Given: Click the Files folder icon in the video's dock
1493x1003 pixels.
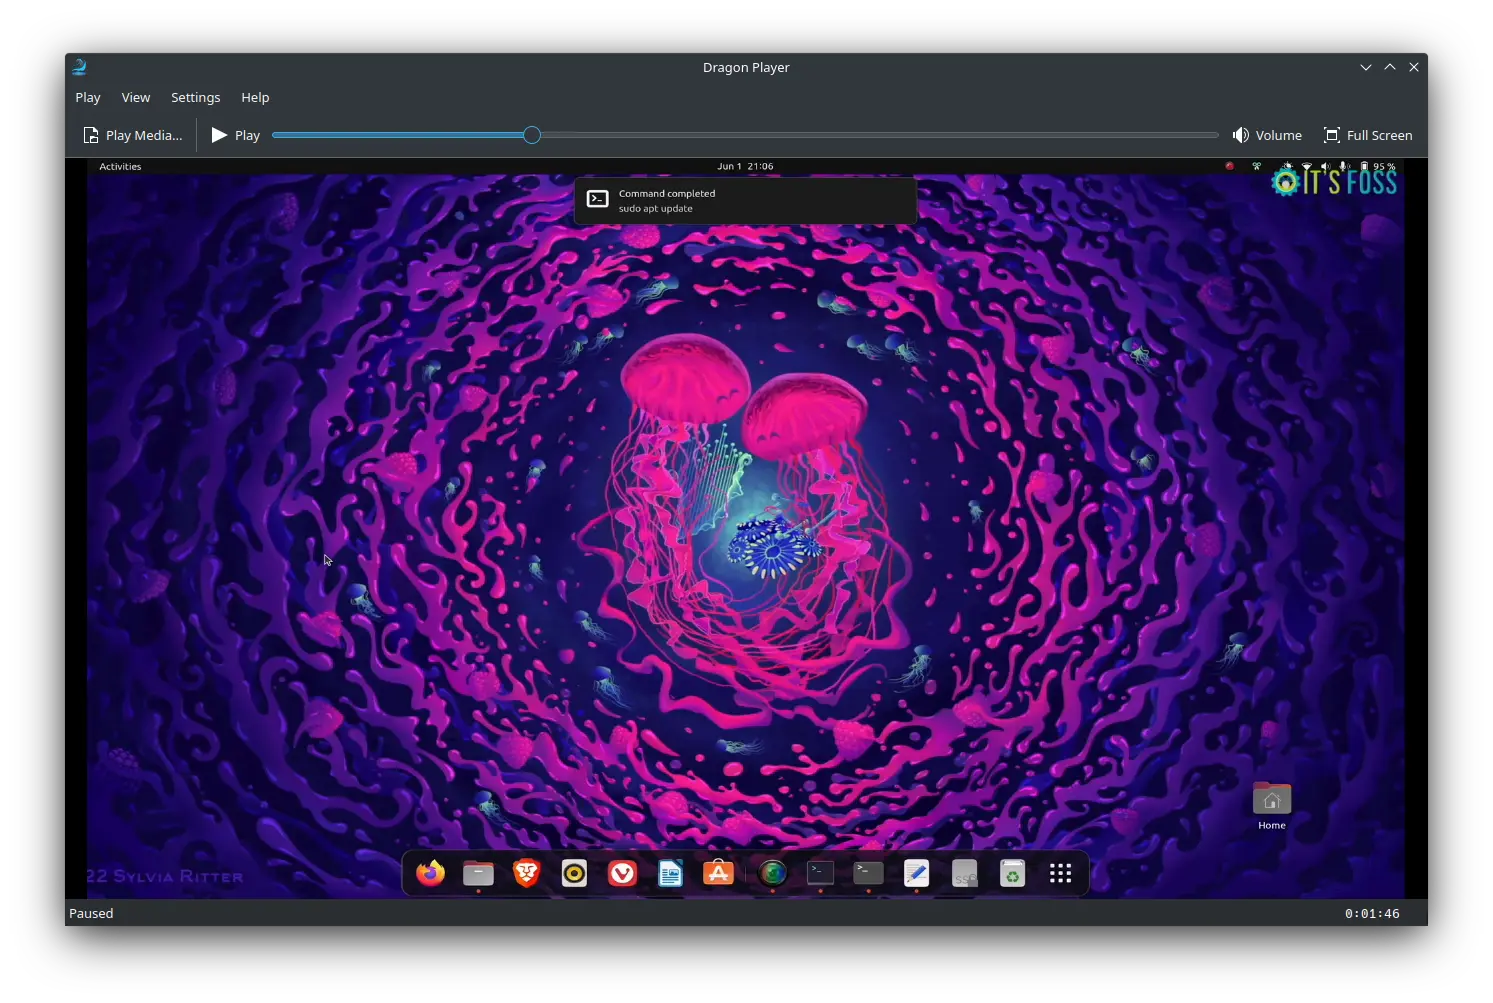Looking at the screenshot, I should tap(478, 873).
